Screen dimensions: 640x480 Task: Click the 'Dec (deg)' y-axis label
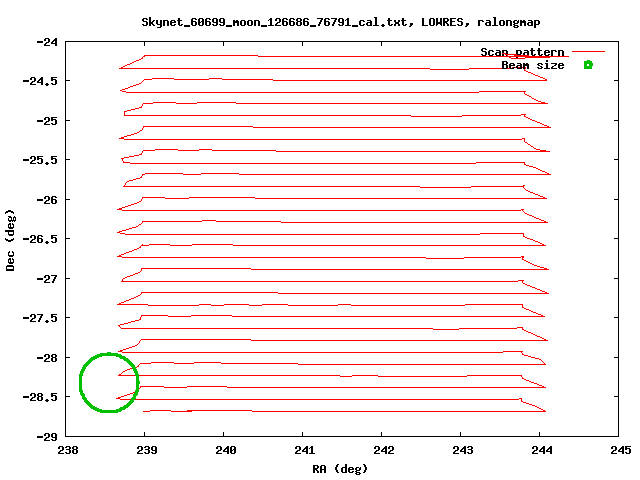pyautogui.click(x=10, y=240)
